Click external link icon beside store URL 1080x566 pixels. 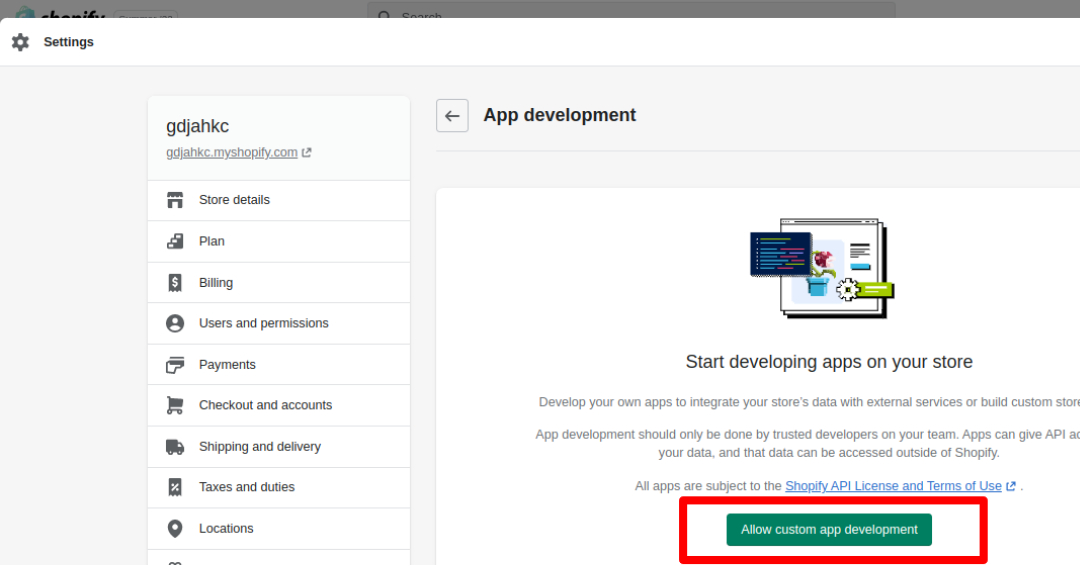coord(307,152)
